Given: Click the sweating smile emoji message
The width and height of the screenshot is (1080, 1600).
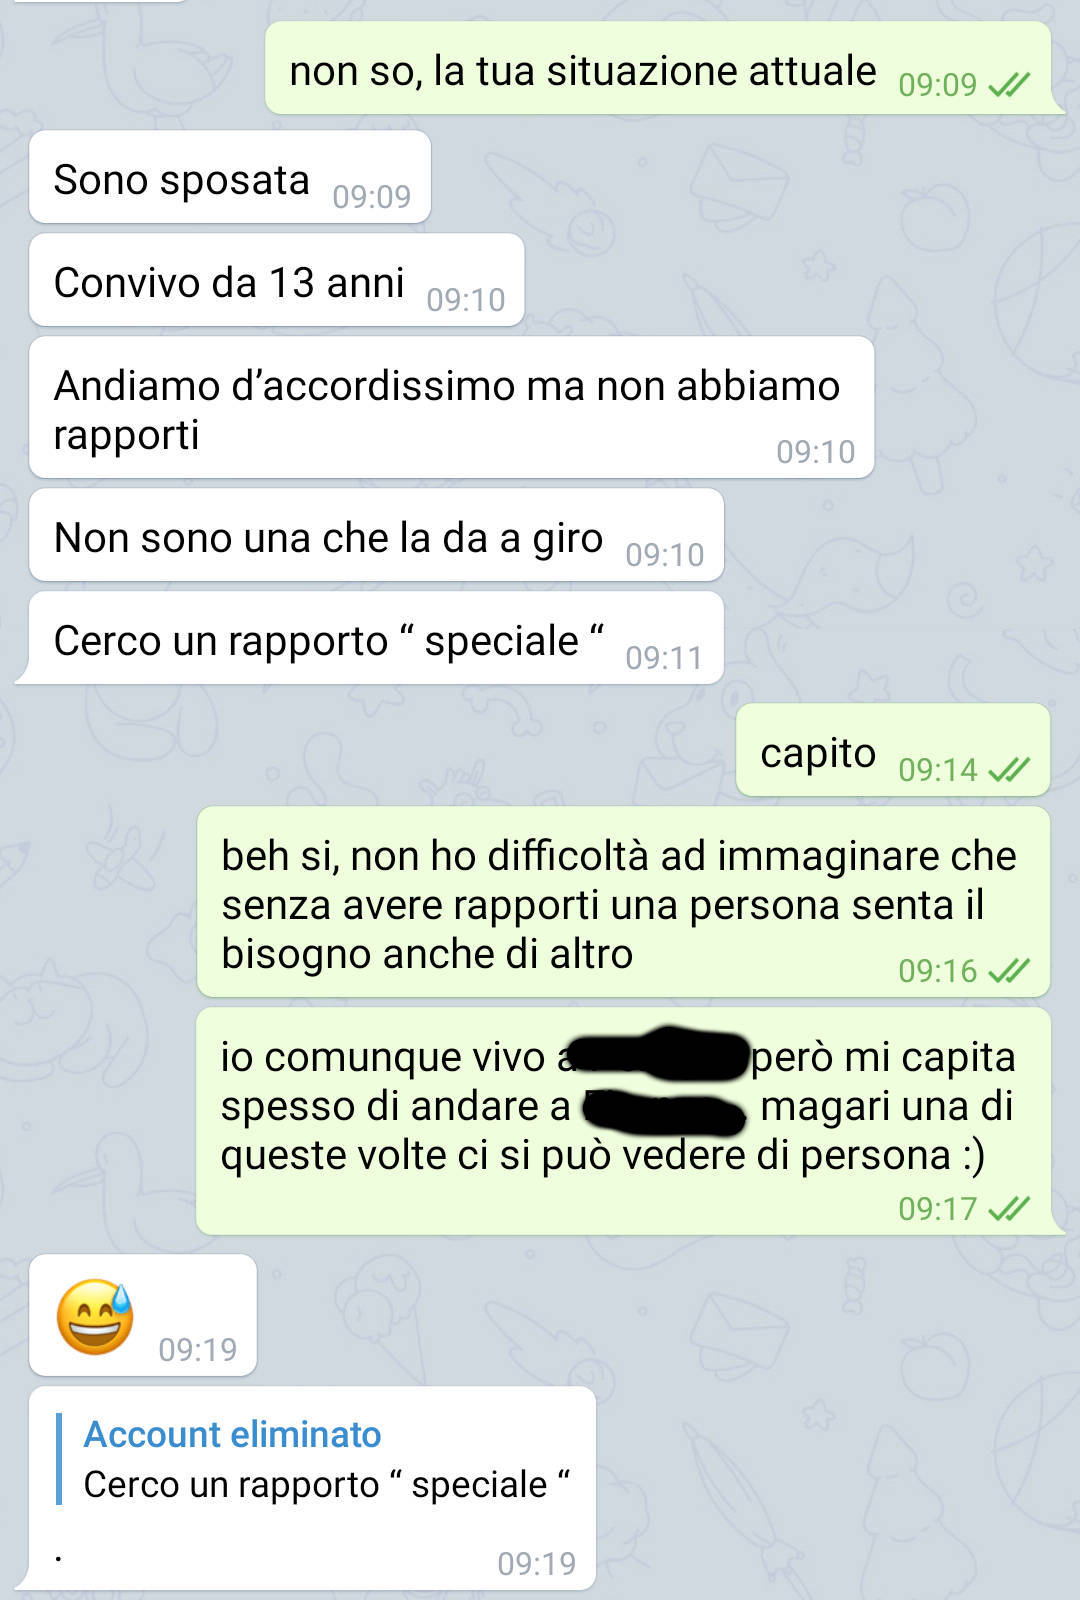Looking at the screenshot, I should point(142,1315).
